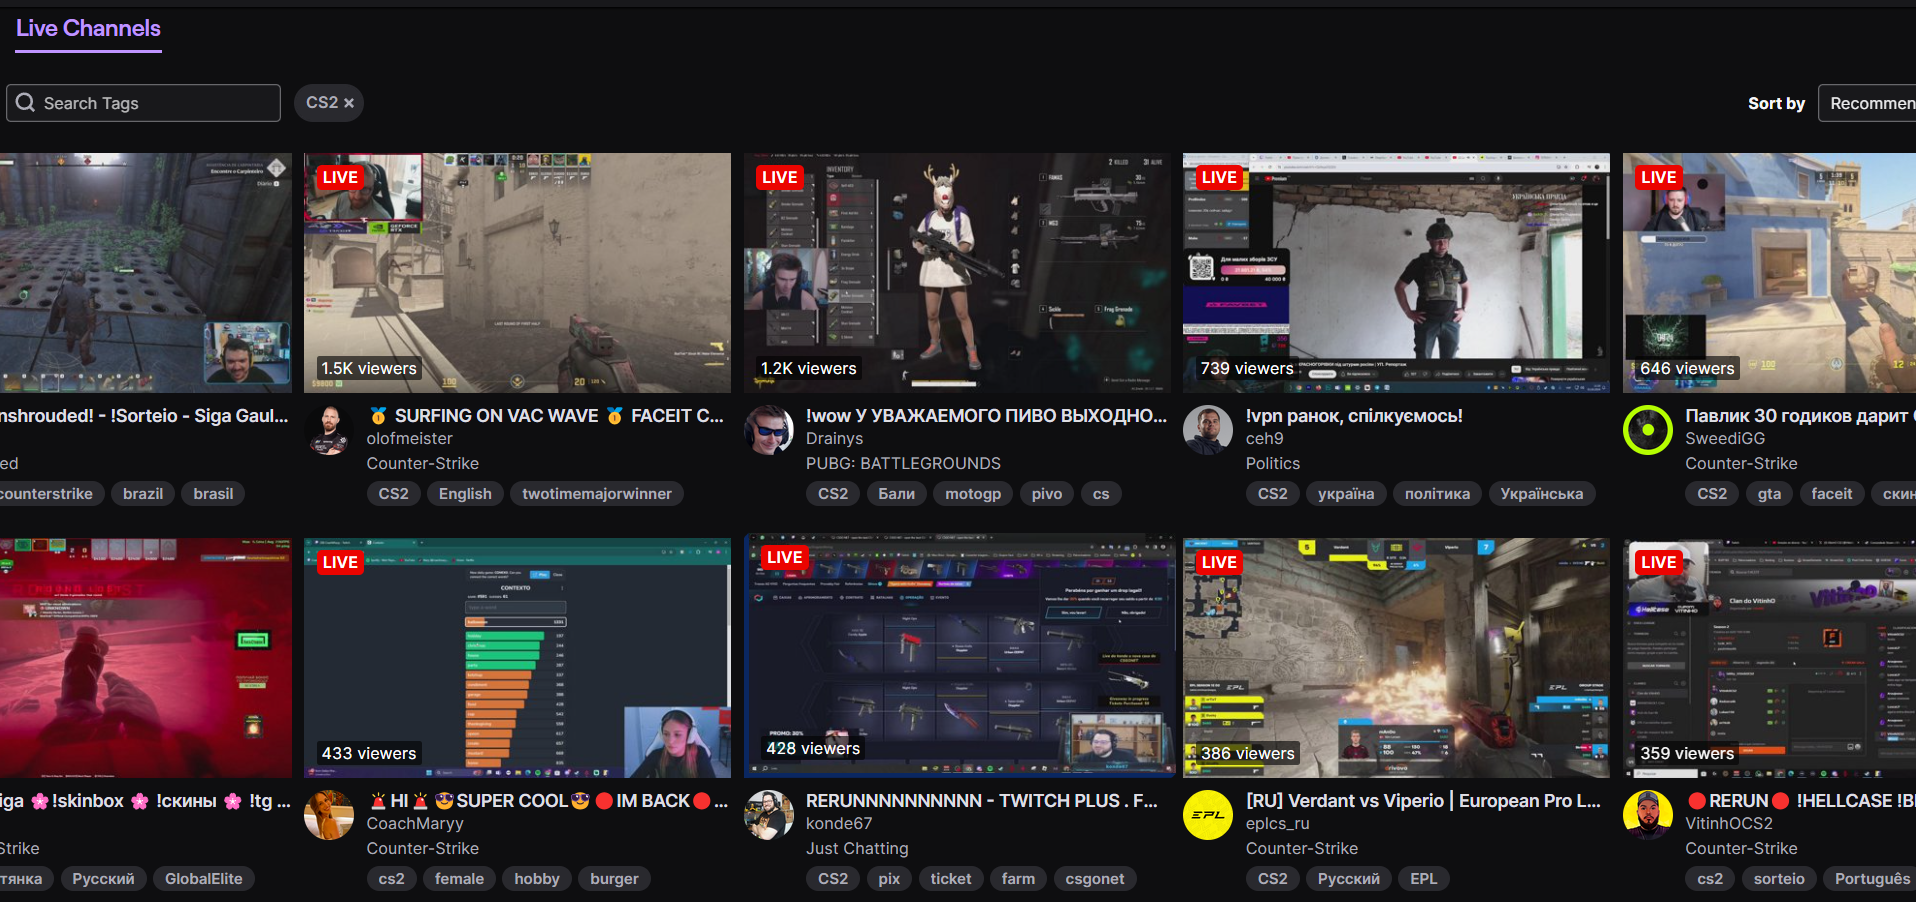Open stream title SURFING ON VAC WAVE
Image resolution: width=1916 pixels, height=902 pixels.
click(x=545, y=416)
